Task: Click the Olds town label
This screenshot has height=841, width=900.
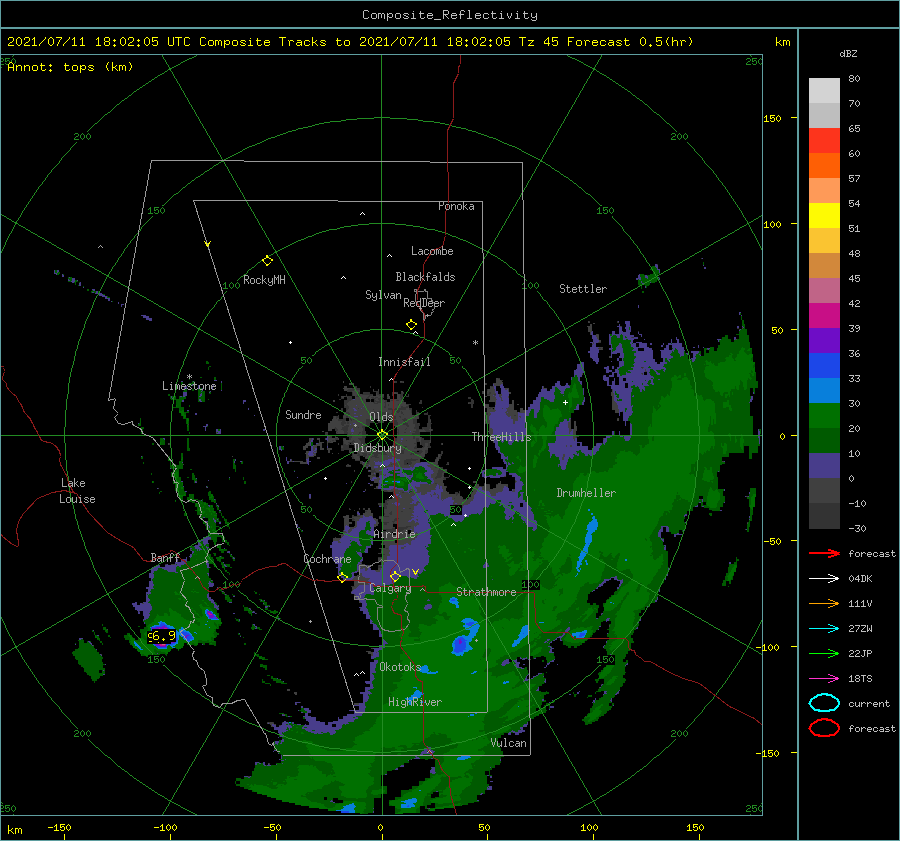Action: pyautogui.click(x=381, y=417)
